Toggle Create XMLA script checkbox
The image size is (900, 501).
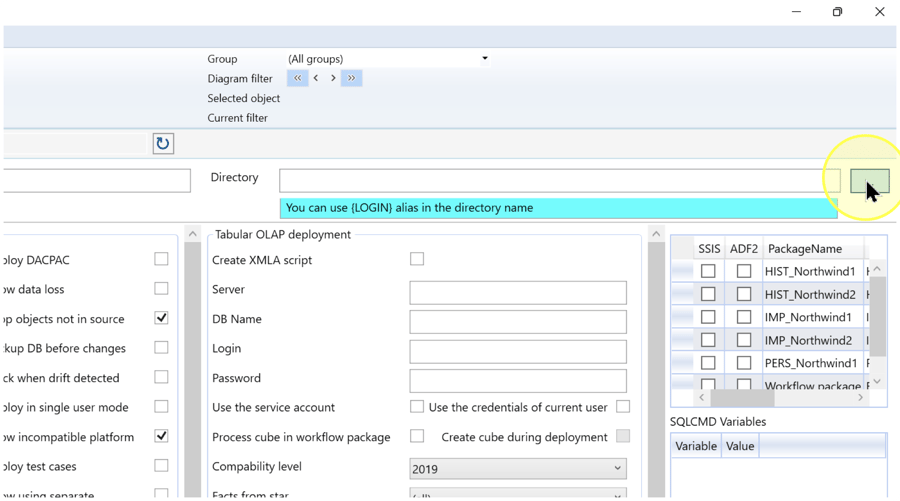click(417, 259)
